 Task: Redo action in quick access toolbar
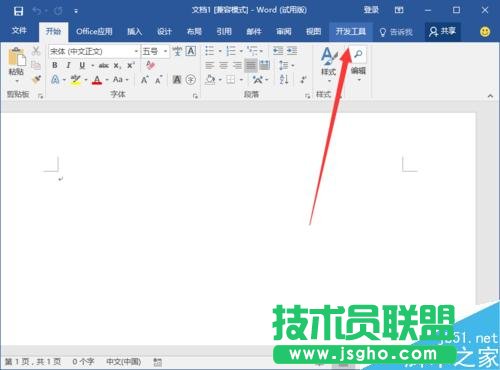pos(58,11)
